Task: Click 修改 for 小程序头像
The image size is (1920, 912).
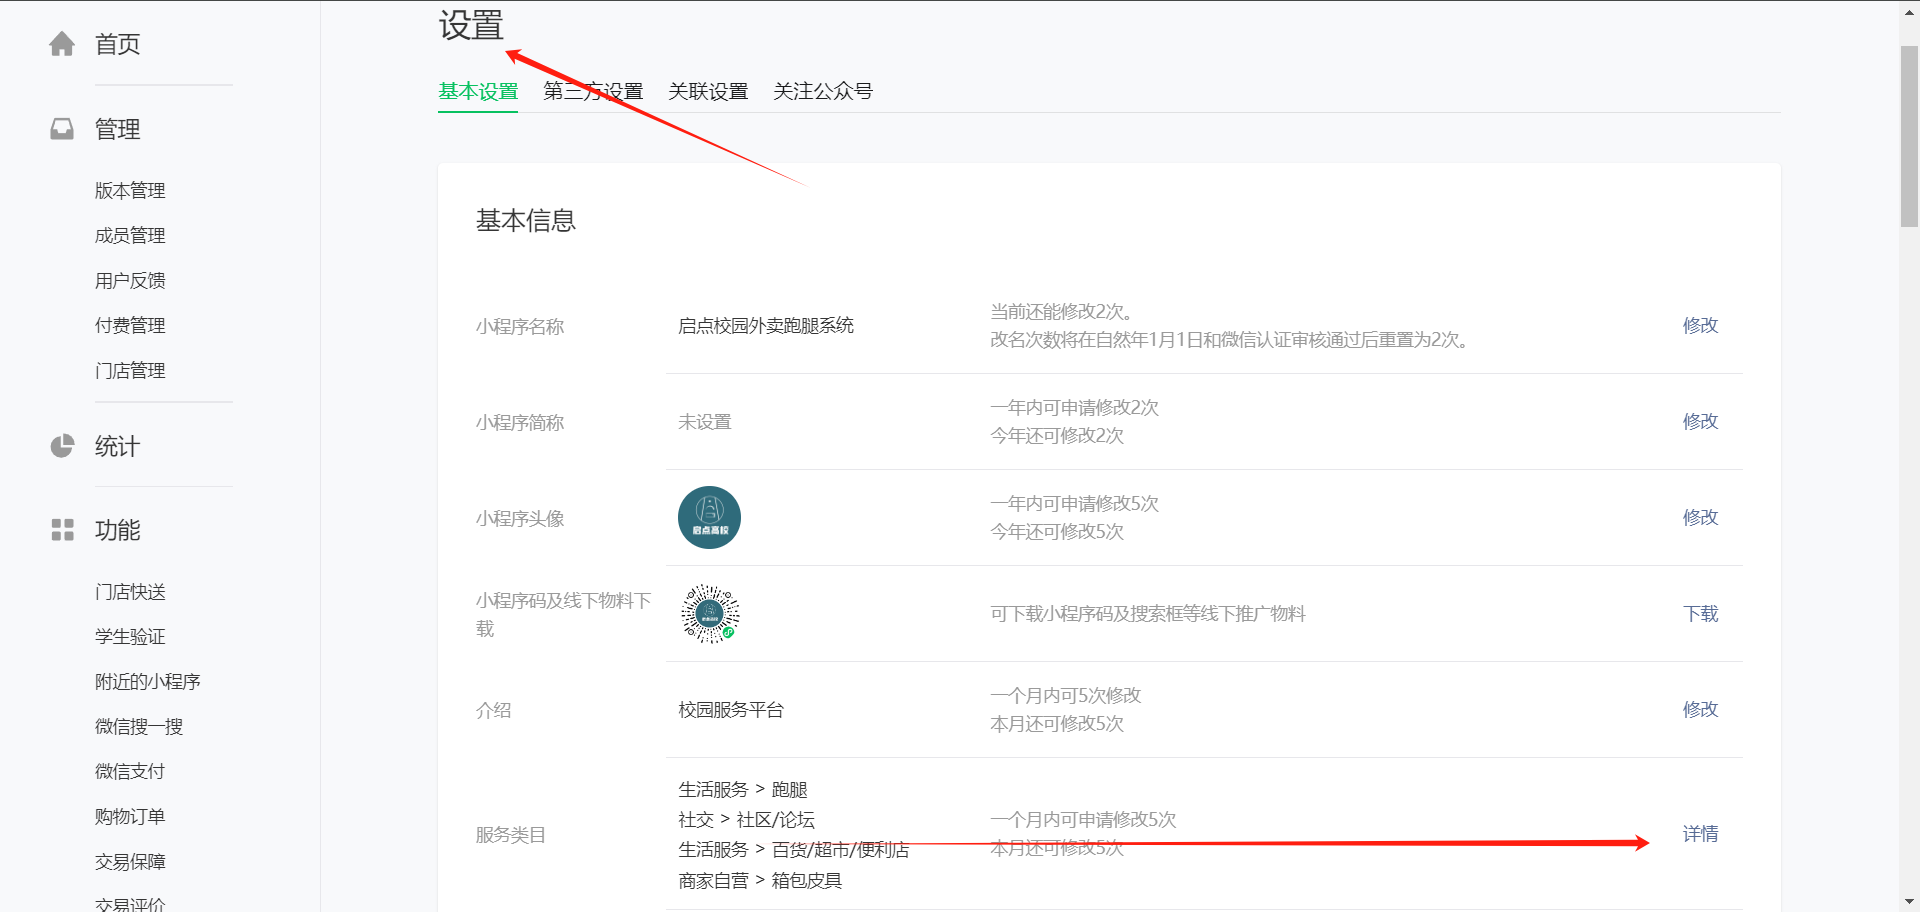Action: tap(1700, 518)
